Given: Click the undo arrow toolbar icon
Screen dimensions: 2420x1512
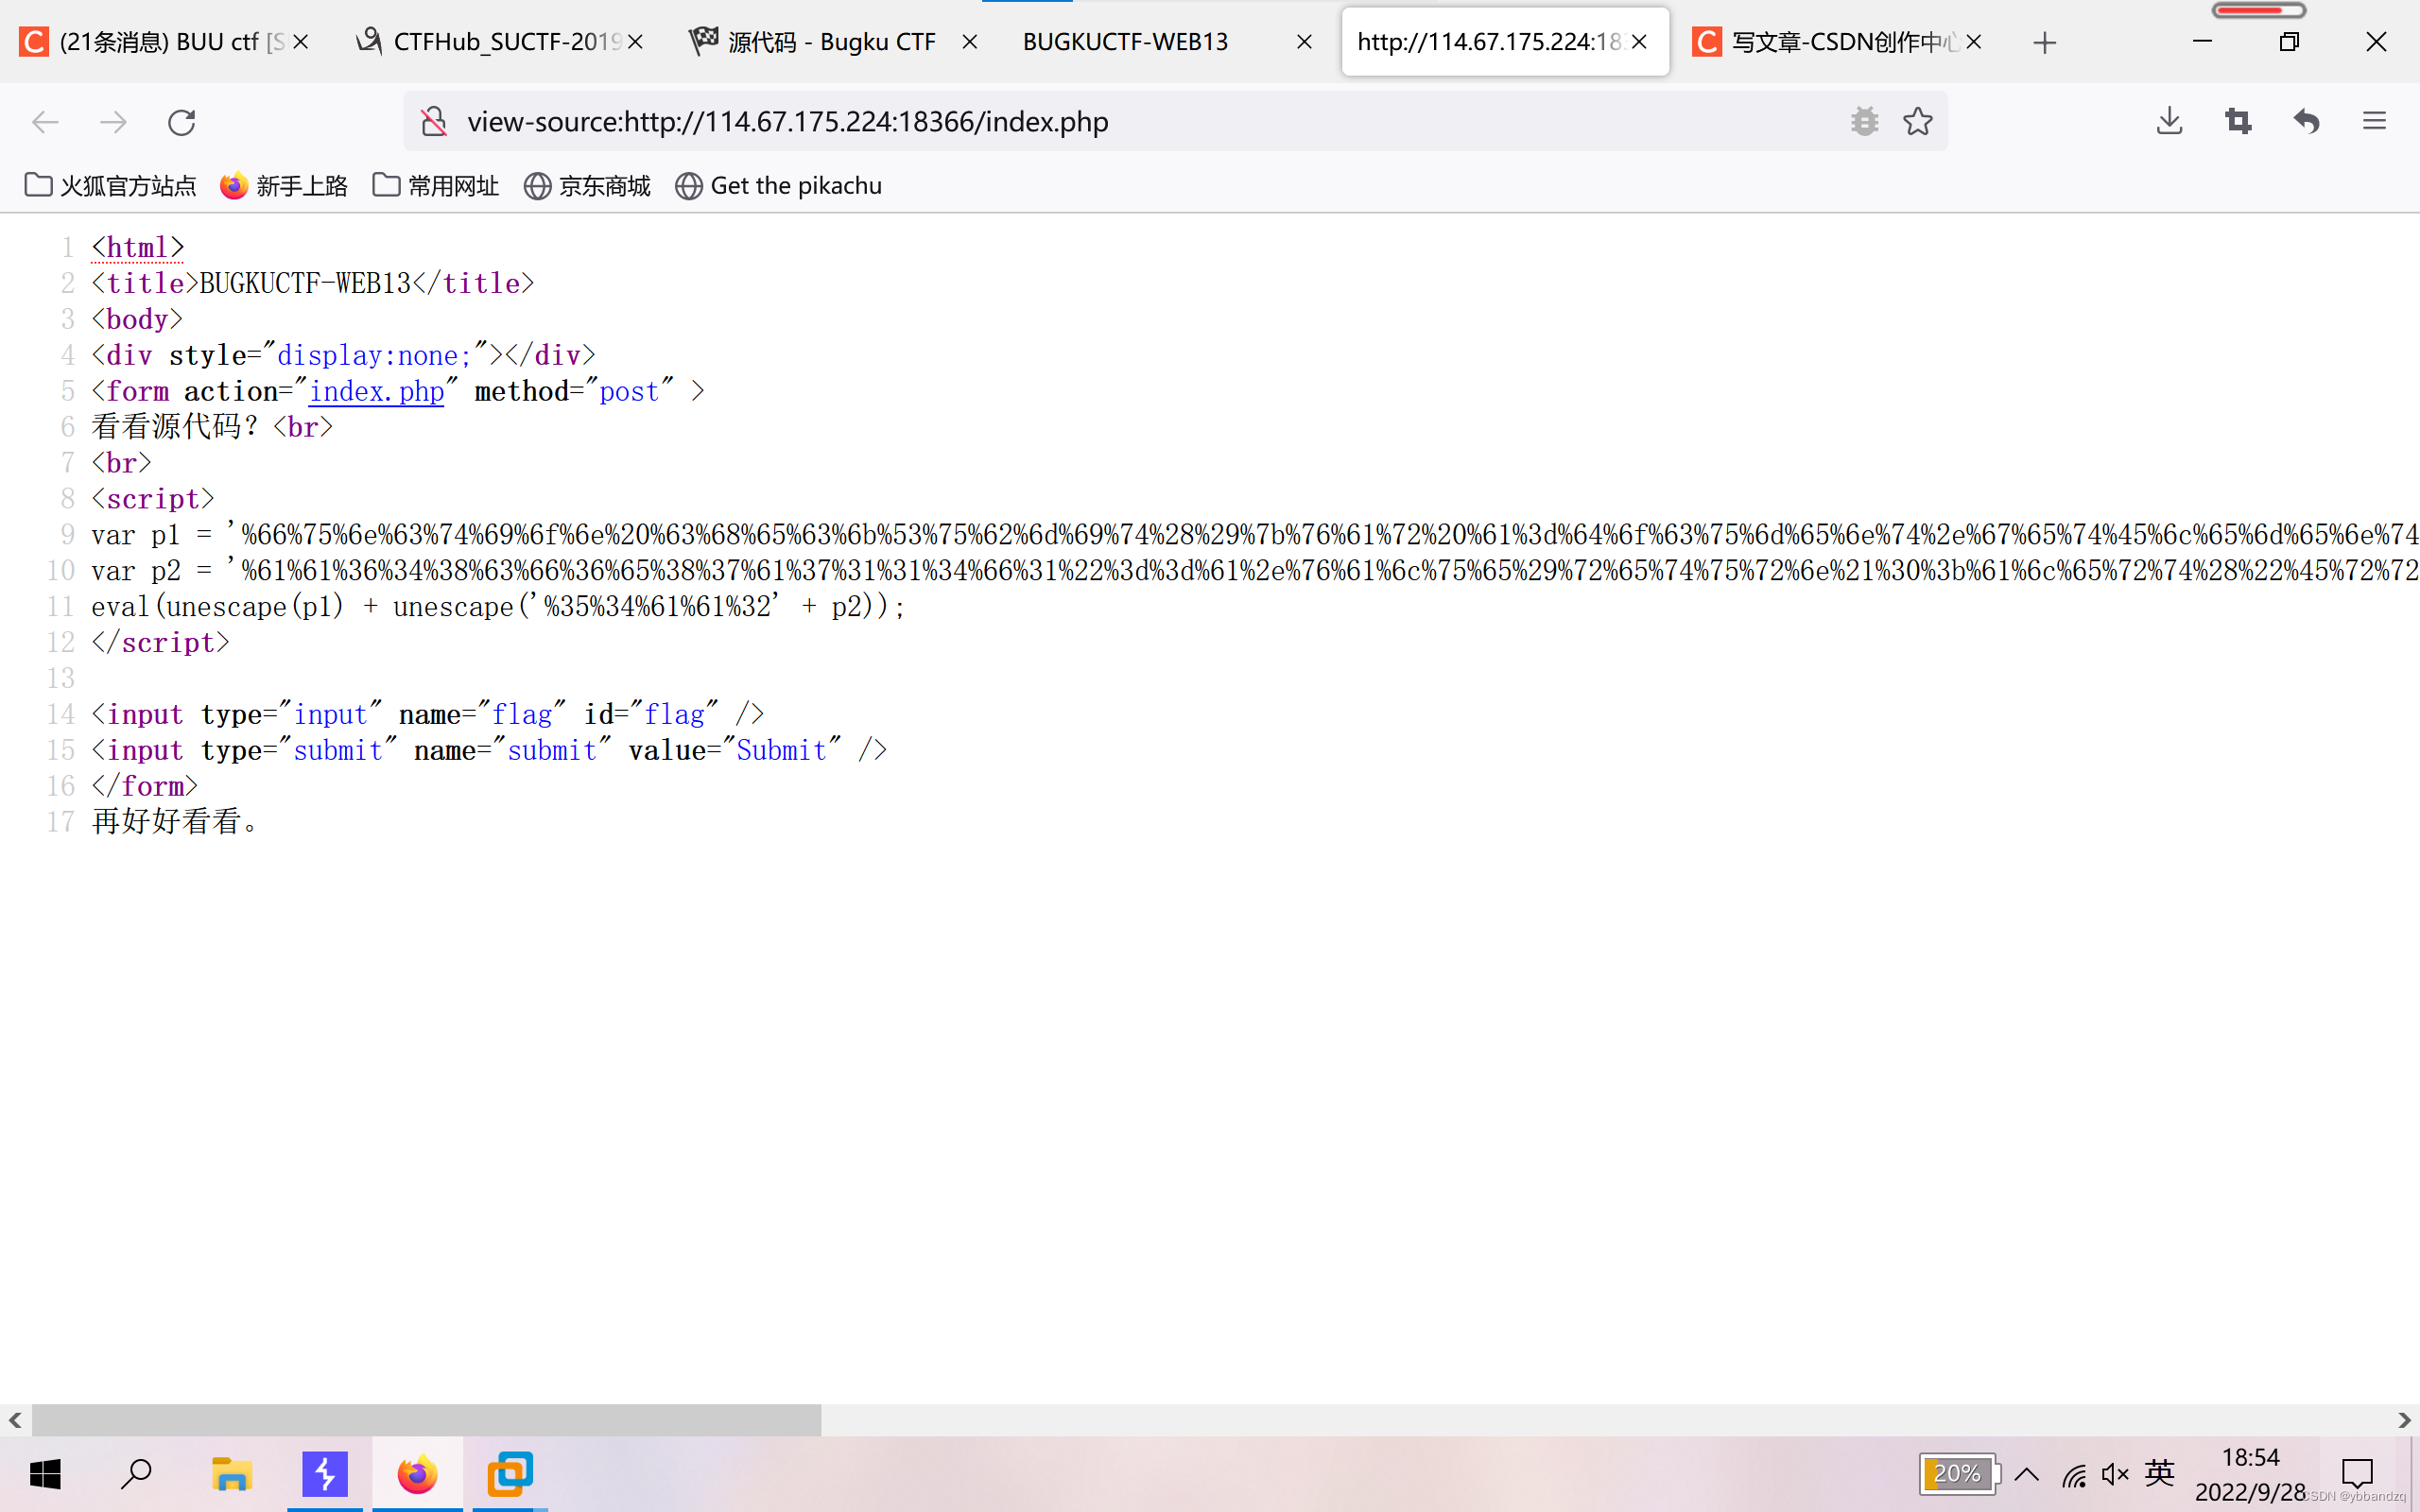Looking at the screenshot, I should (2306, 122).
